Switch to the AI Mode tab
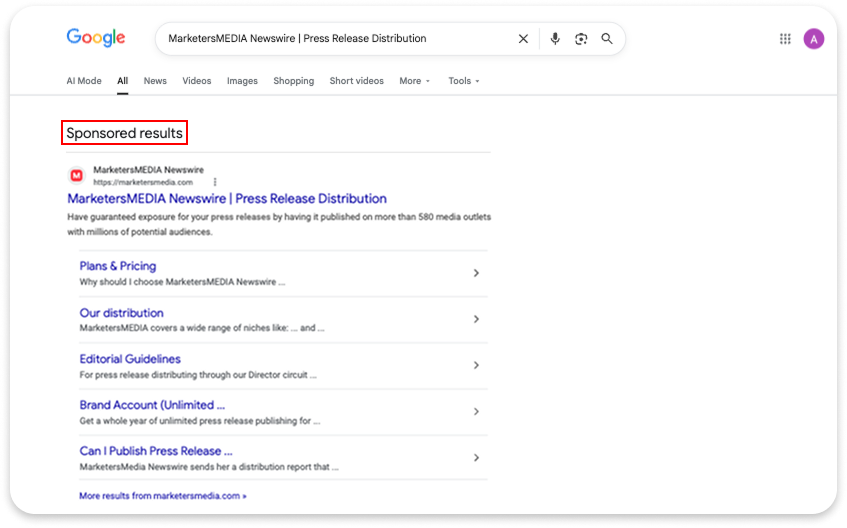Viewport: 847px width, 528px height. (x=84, y=81)
